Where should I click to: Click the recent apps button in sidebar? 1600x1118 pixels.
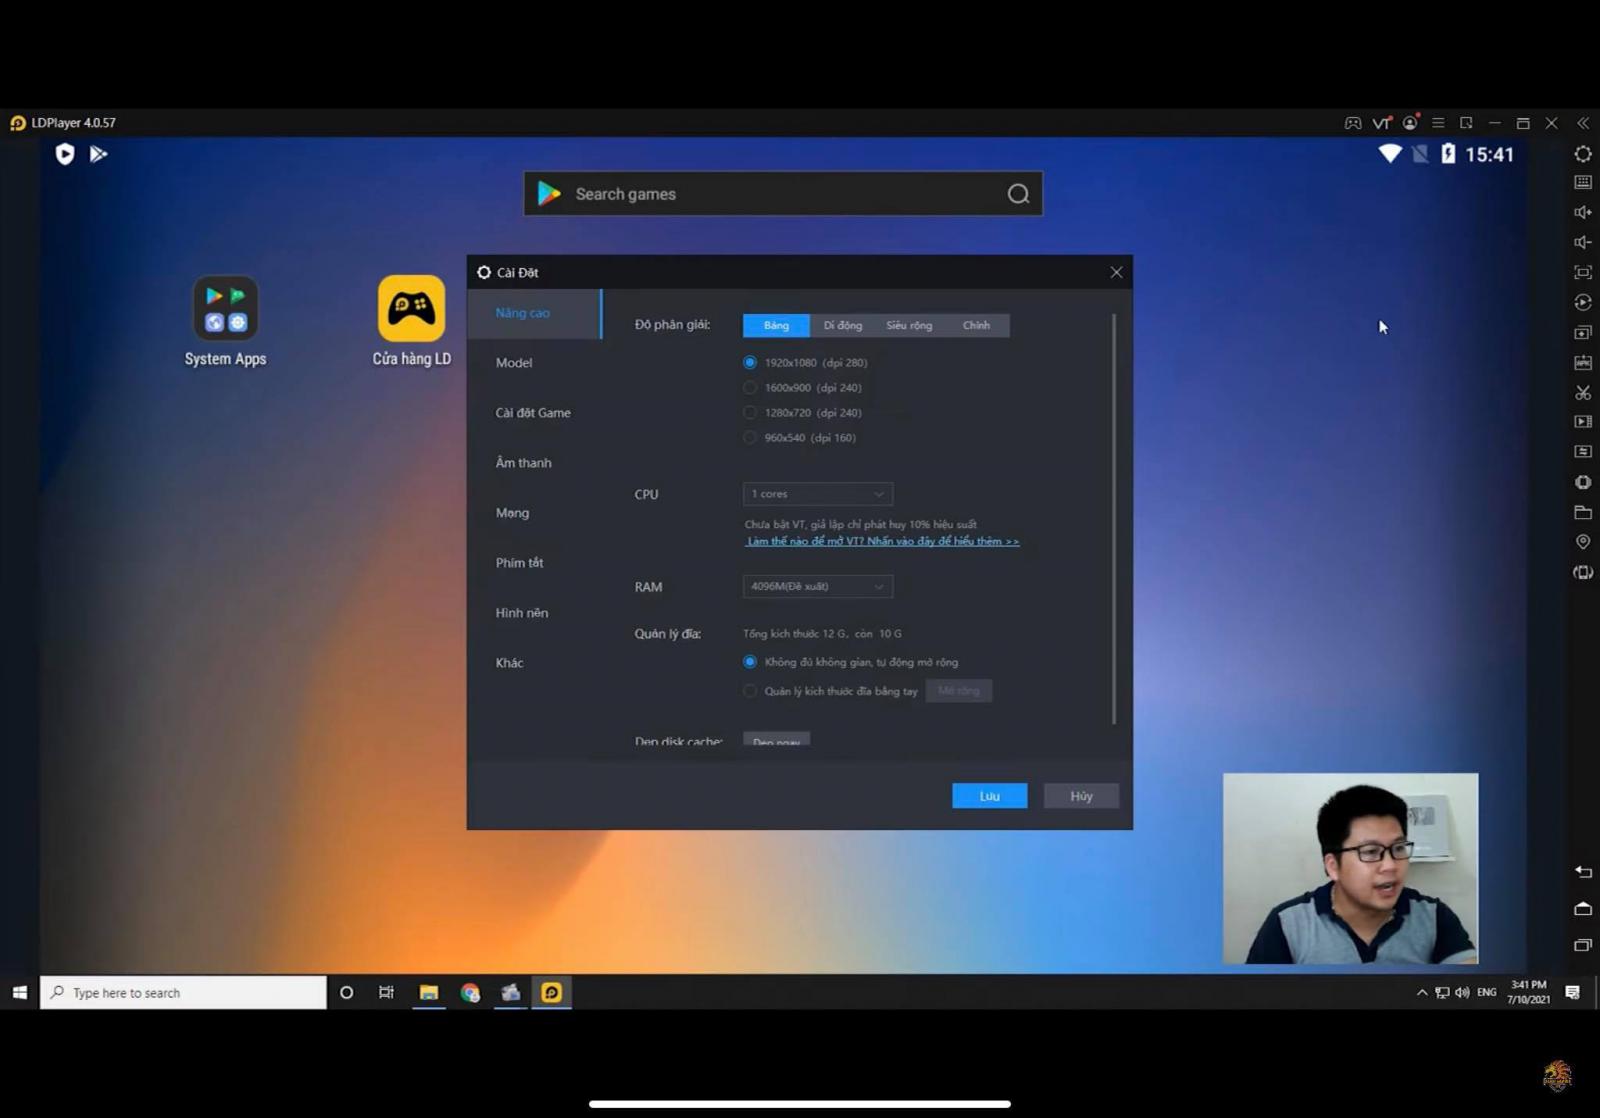pos(1583,944)
